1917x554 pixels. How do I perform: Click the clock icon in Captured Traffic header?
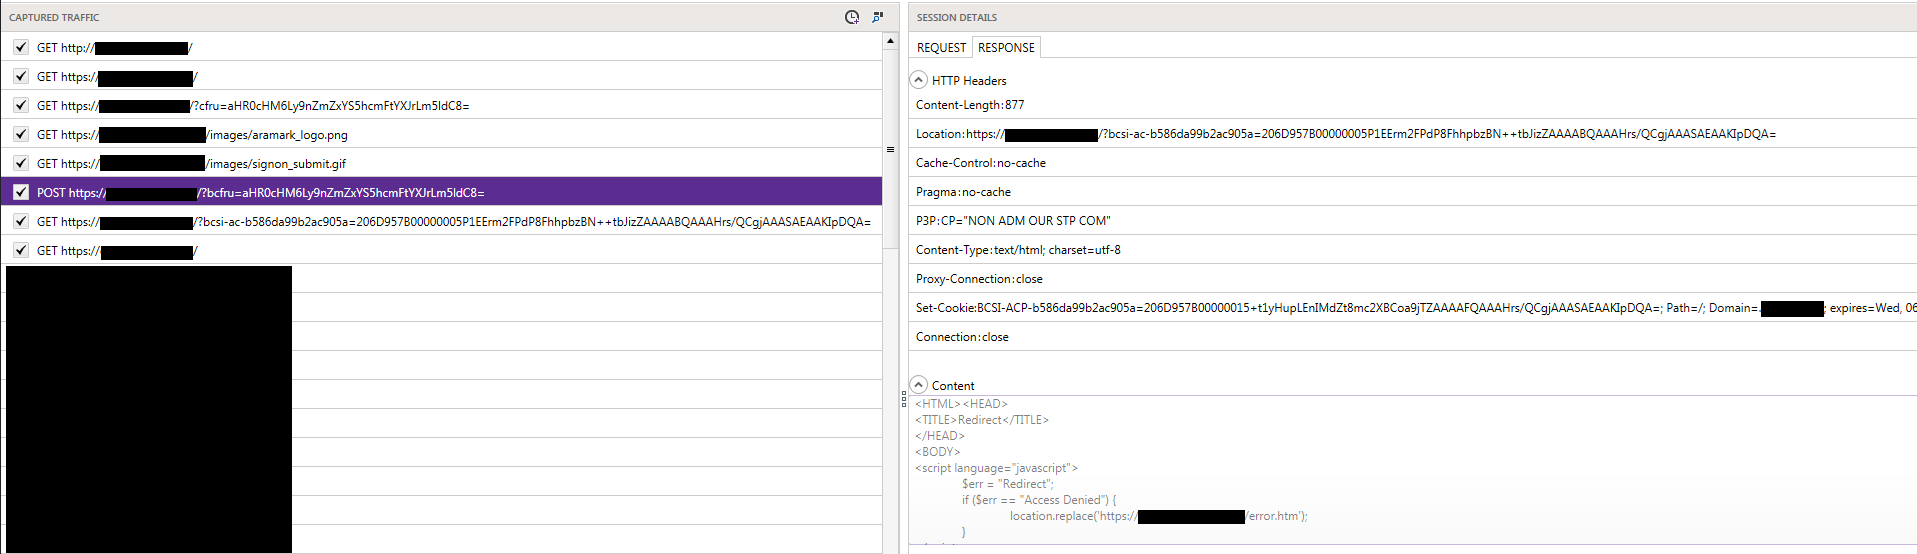(x=852, y=17)
